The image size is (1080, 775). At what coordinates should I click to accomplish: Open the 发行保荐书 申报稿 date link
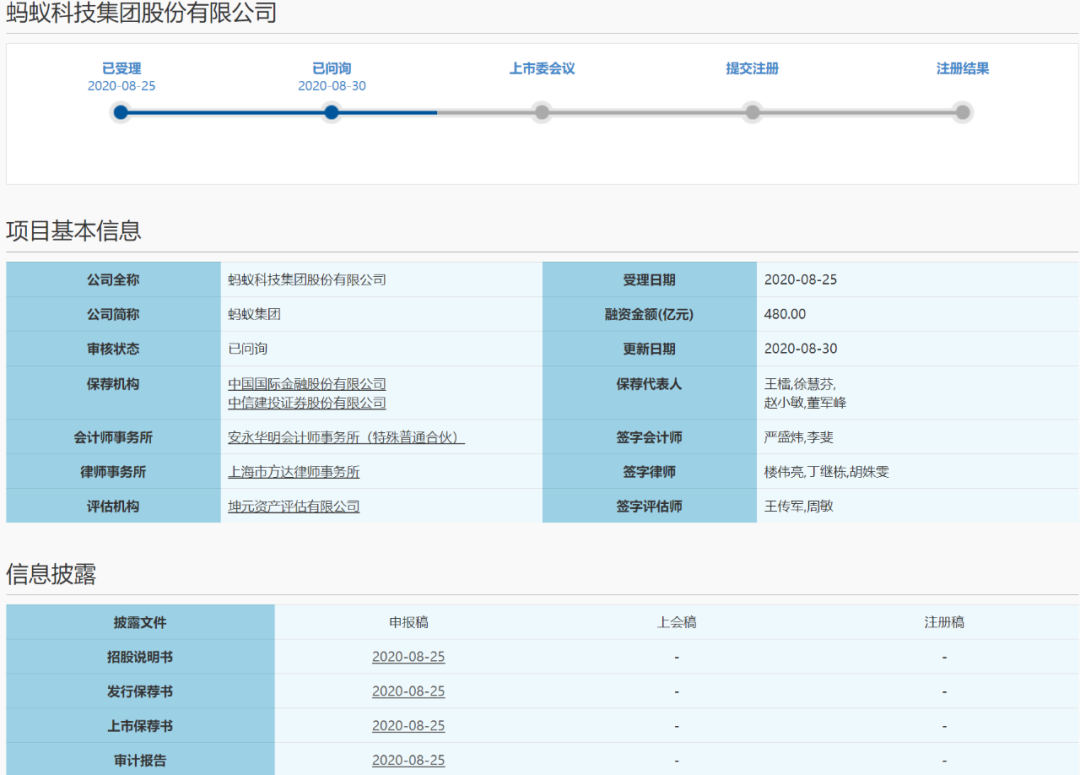click(408, 691)
